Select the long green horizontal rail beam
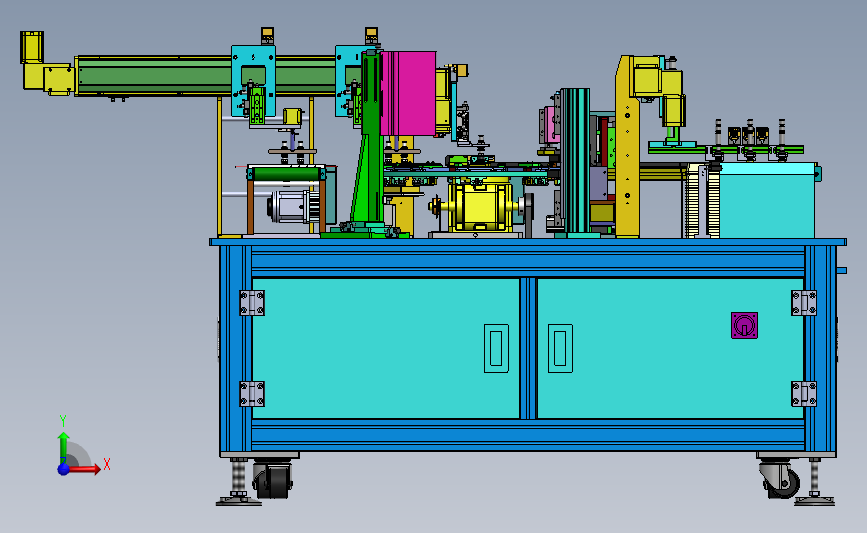The width and height of the screenshot is (867, 533). (207, 76)
